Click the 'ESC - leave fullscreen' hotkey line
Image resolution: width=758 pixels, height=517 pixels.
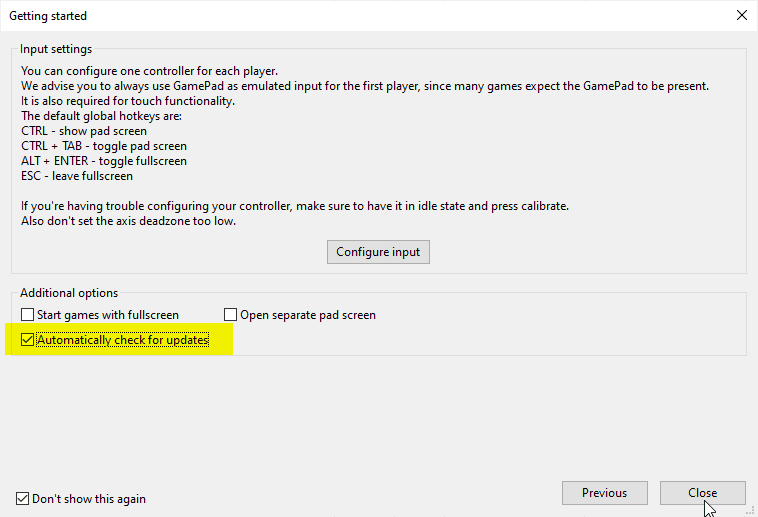(x=77, y=176)
